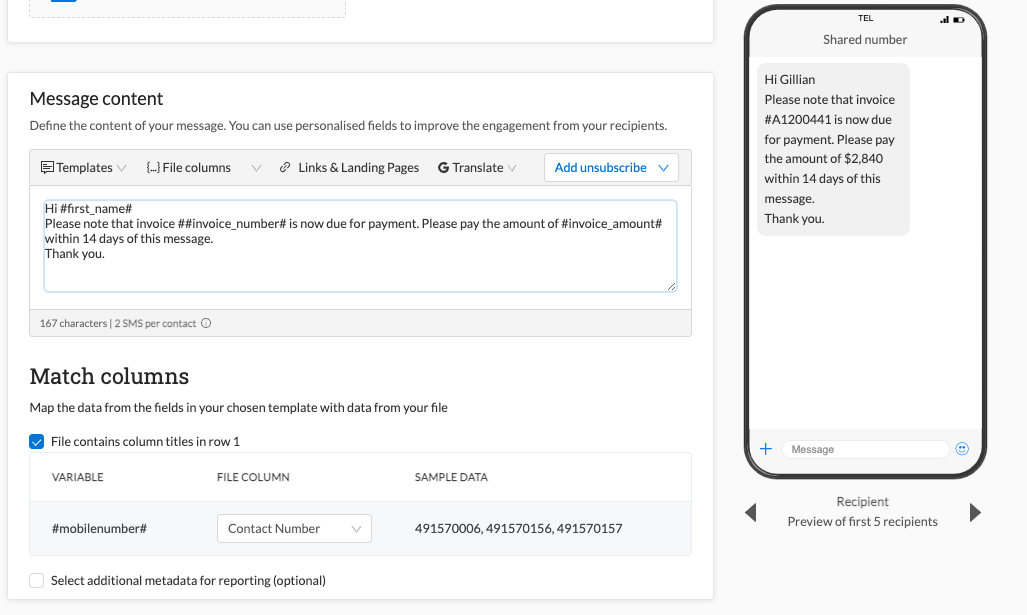
Task: Uncheck File contains column titles in row 1
Action: (x=37, y=441)
